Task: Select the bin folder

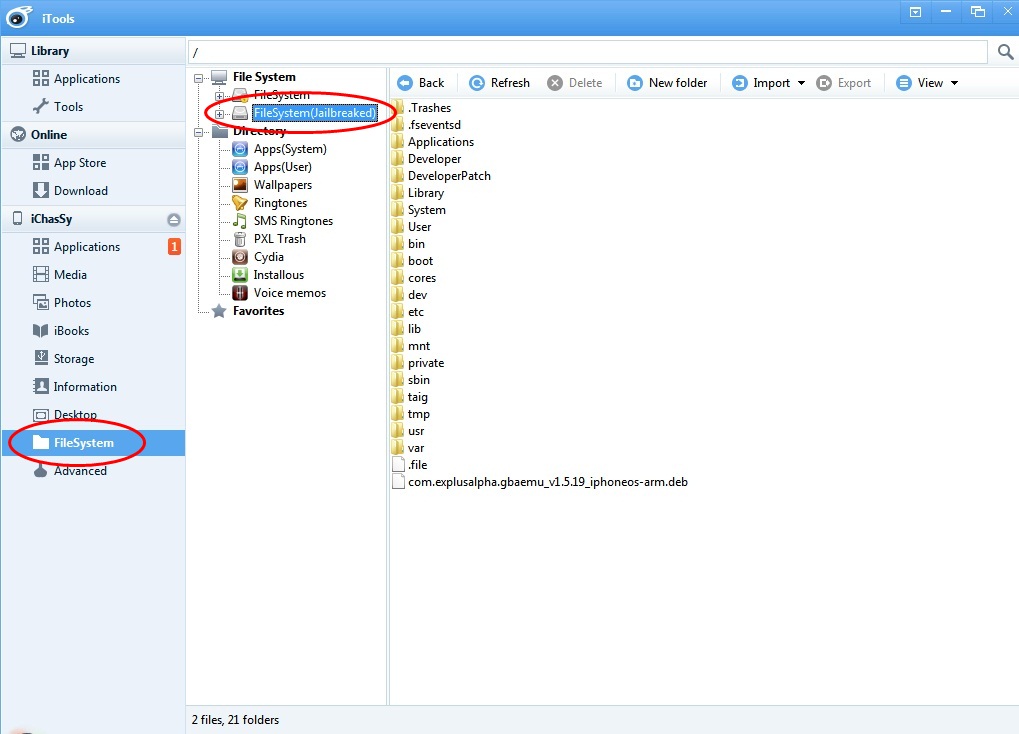Action: tap(409, 244)
